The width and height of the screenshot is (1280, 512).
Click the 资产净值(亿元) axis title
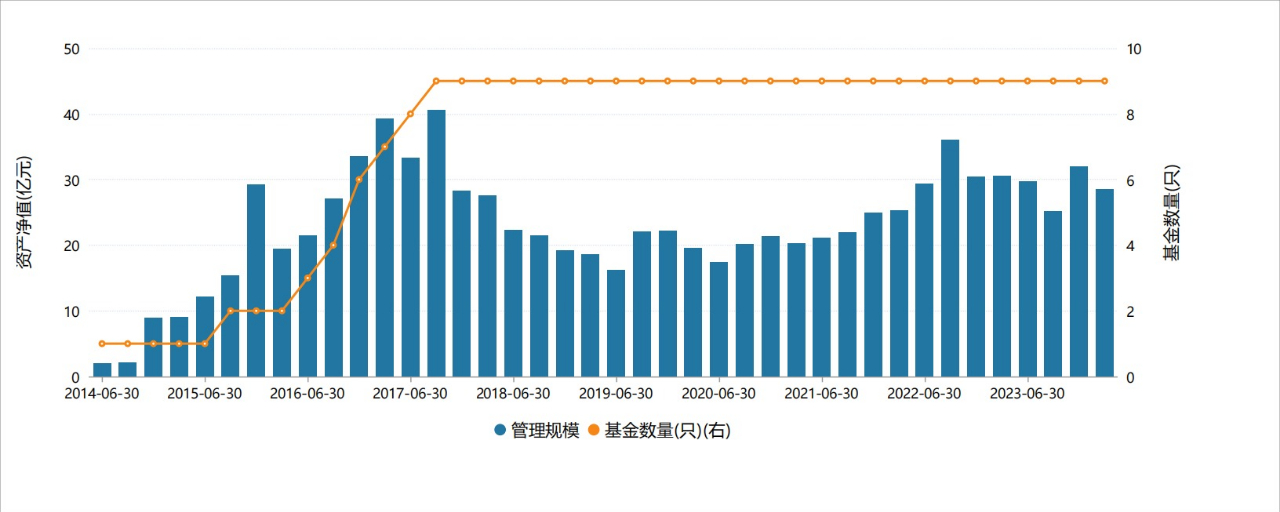23,212
